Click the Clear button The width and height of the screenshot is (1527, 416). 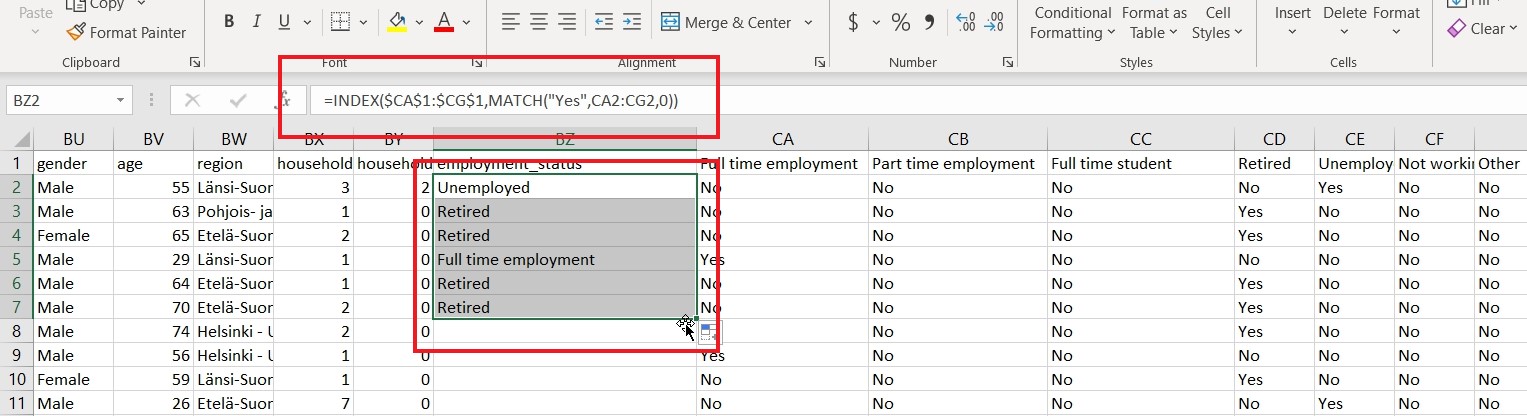1476,29
